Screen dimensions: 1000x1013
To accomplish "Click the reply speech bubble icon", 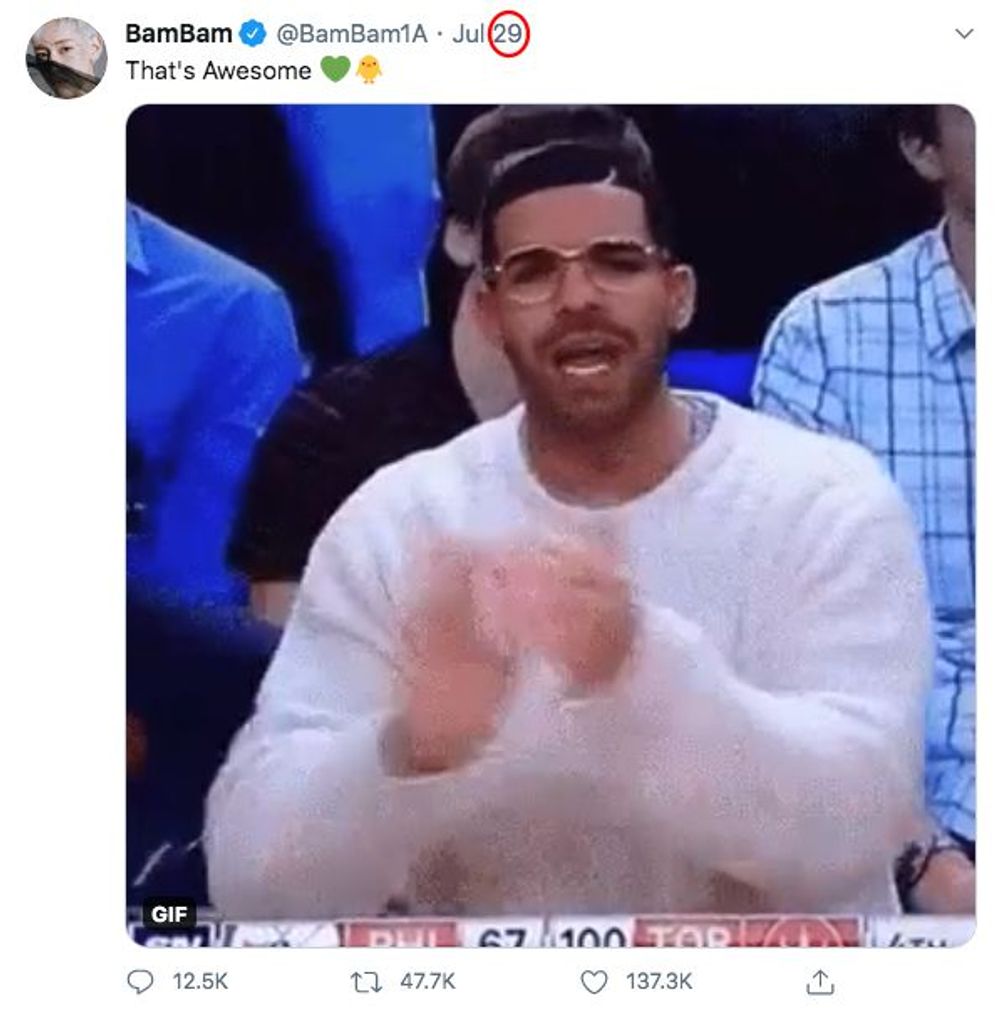I will click(140, 982).
